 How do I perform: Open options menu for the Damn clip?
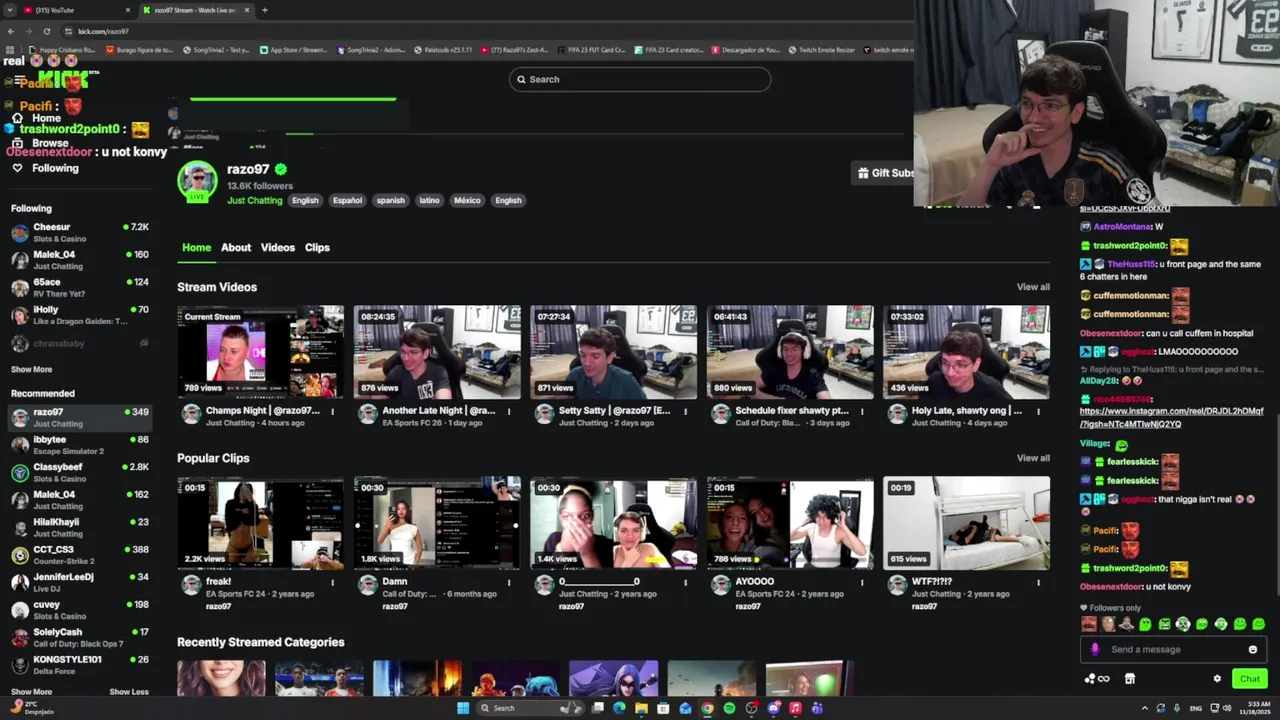tap(509, 582)
